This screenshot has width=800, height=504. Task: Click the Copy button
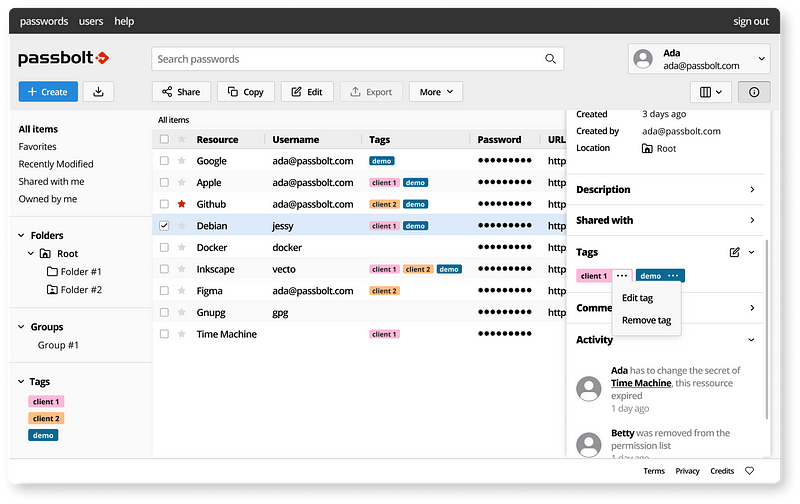pyautogui.click(x=245, y=92)
